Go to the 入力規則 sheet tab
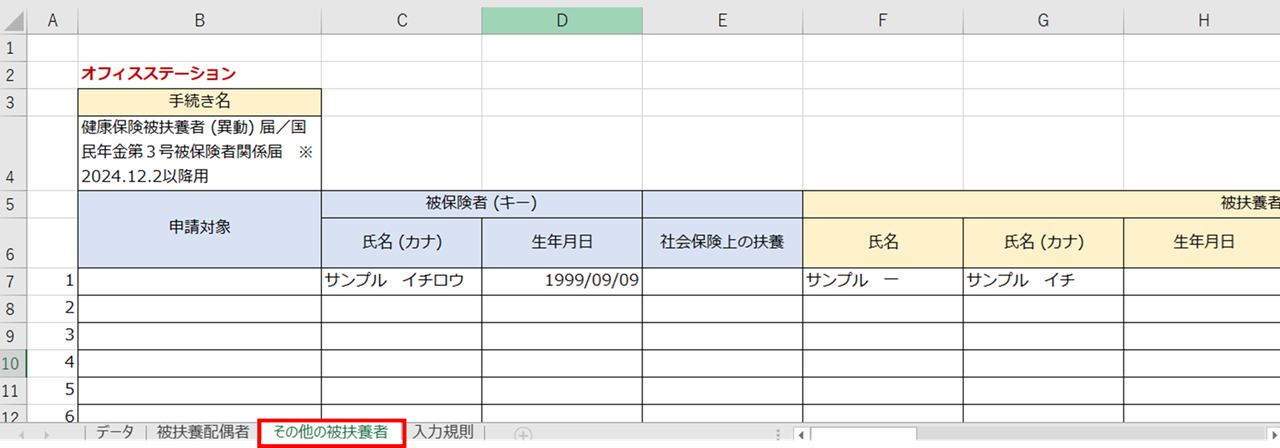The height and width of the screenshot is (448, 1280). click(x=444, y=433)
